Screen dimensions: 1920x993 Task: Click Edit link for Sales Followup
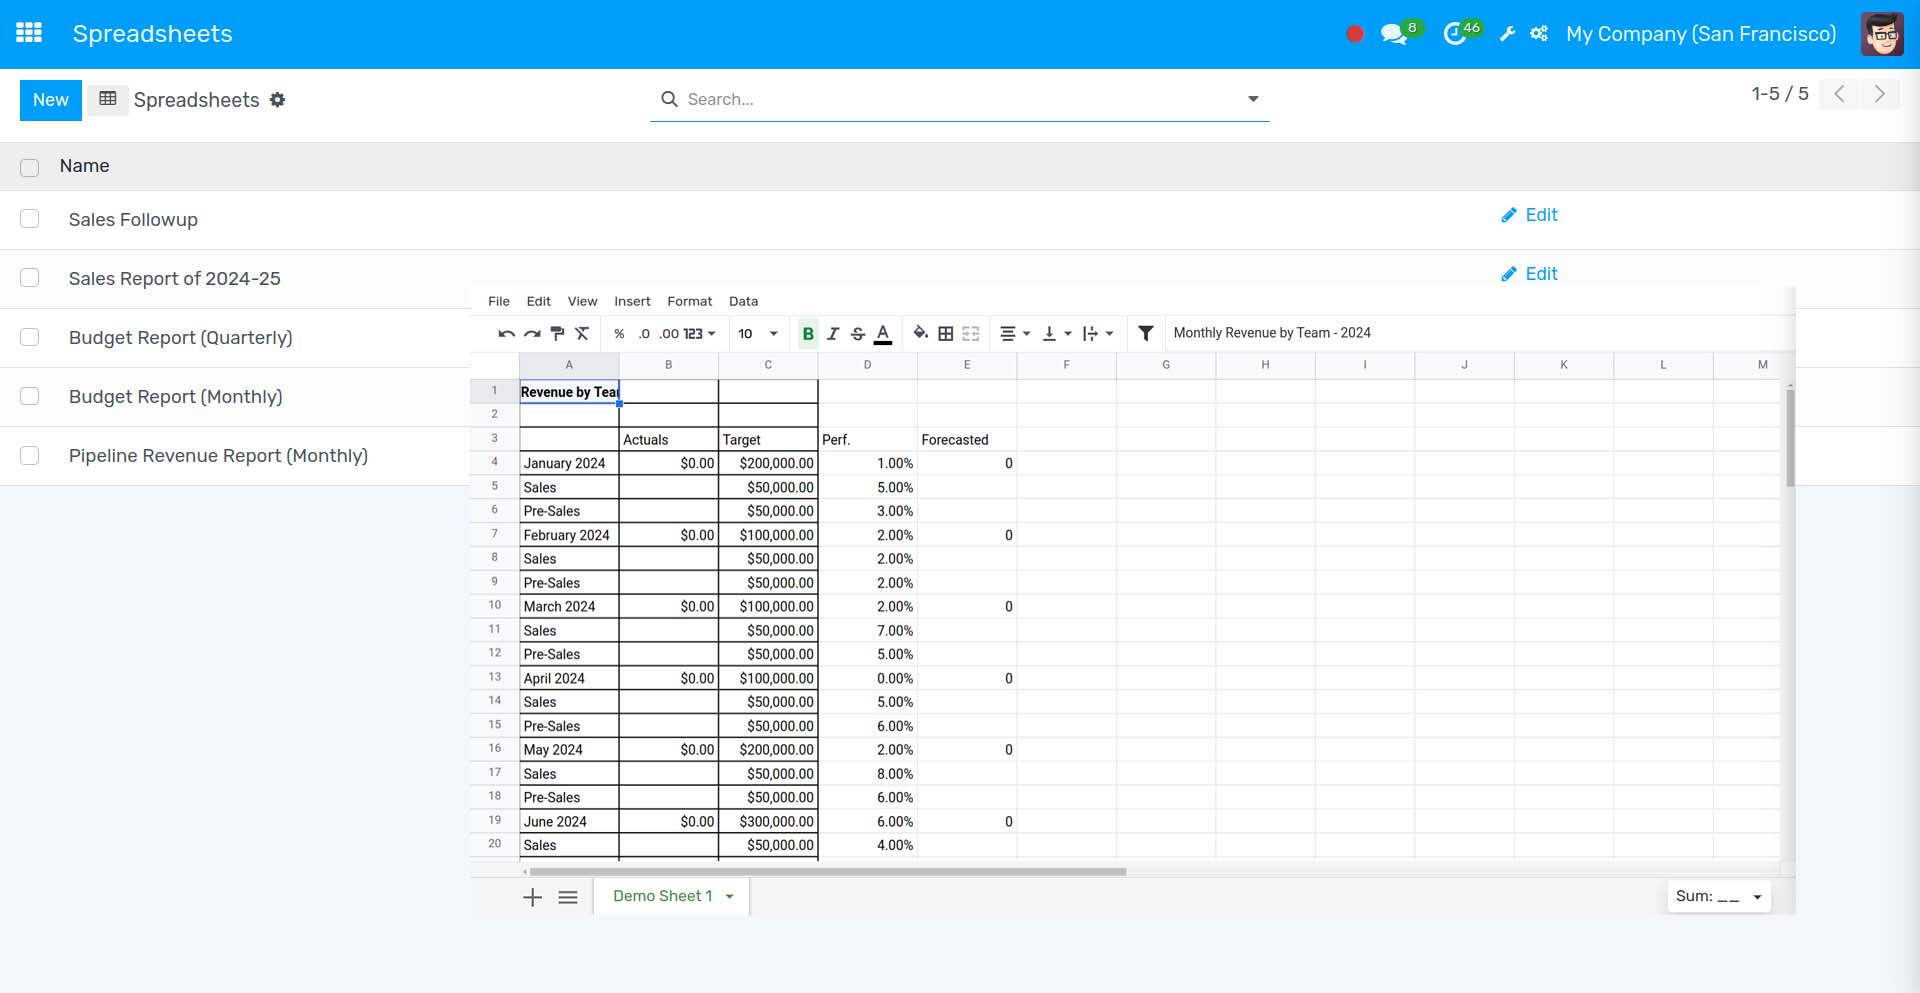point(1530,215)
